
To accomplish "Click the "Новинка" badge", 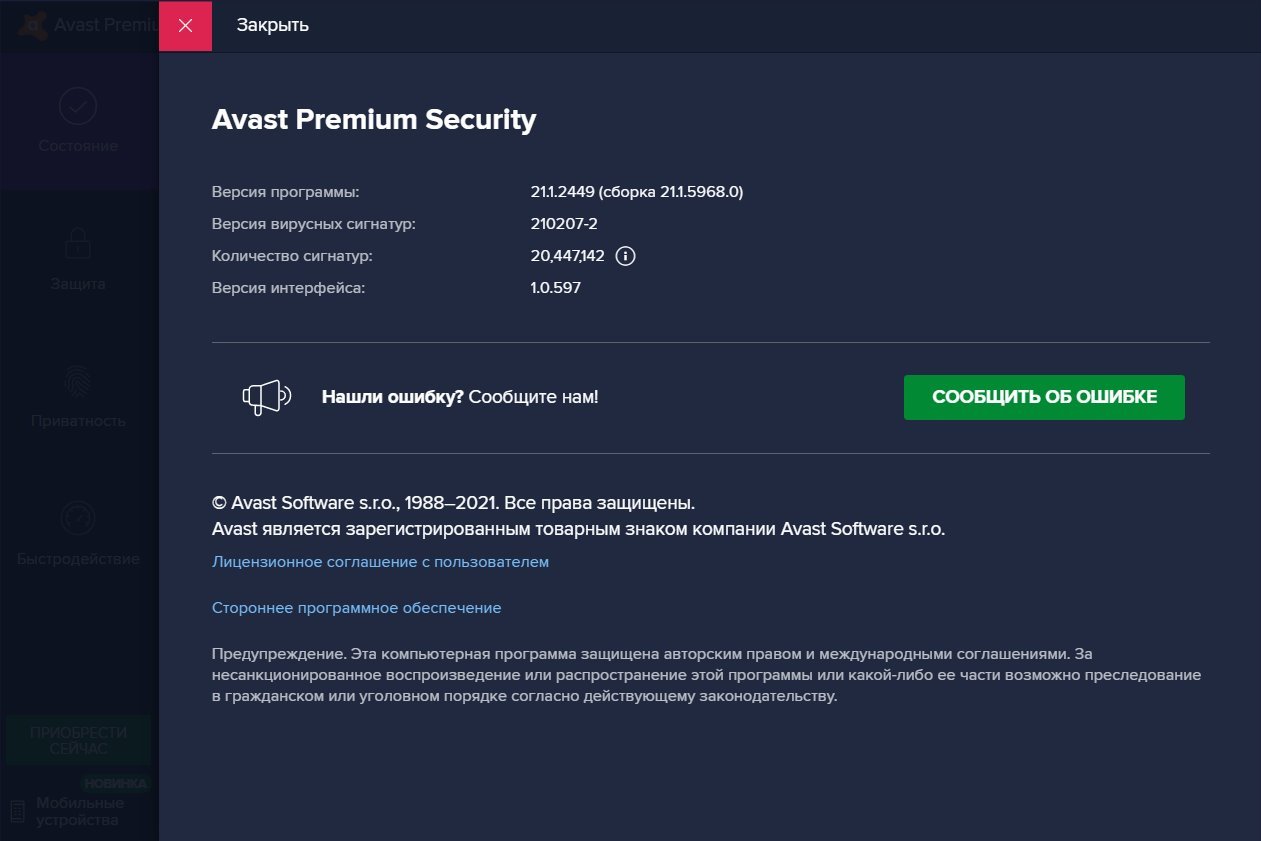I will pos(115,784).
